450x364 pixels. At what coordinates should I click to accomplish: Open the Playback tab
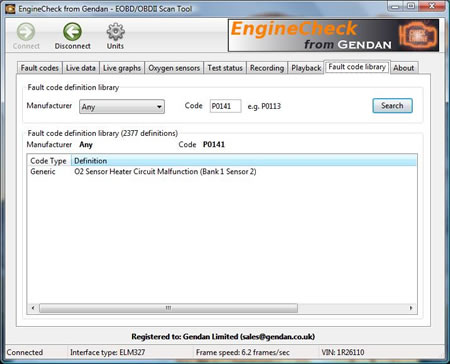(x=306, y=68)
